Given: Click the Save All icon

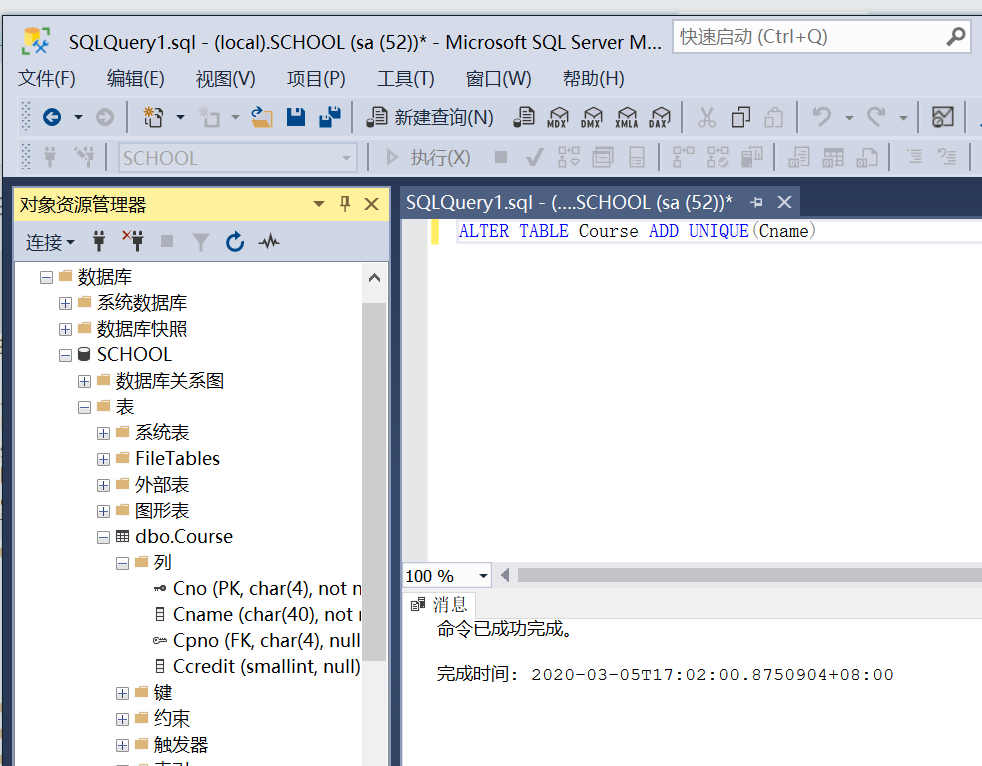Looking at the screenshot, I should 330,117.
